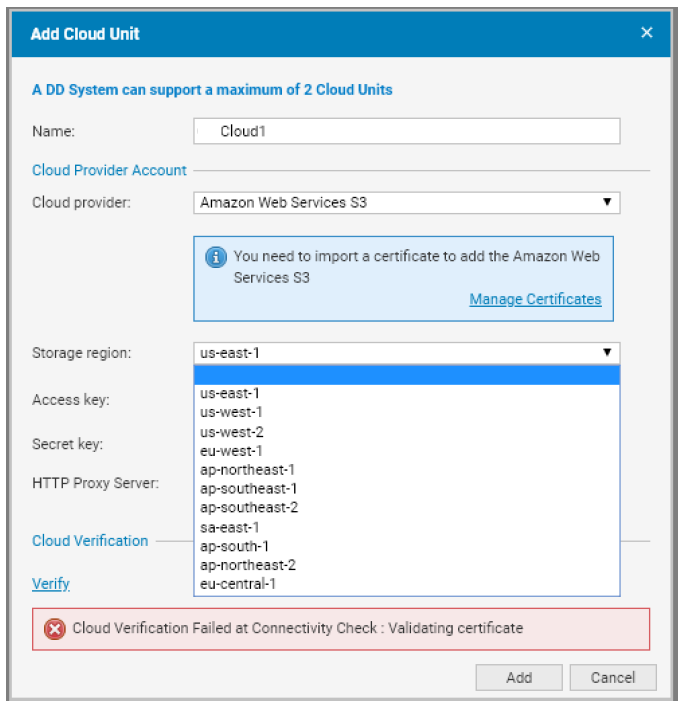Image resolution: width=686 pixels, height=708 pixels.
Task: Select eu-central-1 storage region
Action: [x=239, y=584]
